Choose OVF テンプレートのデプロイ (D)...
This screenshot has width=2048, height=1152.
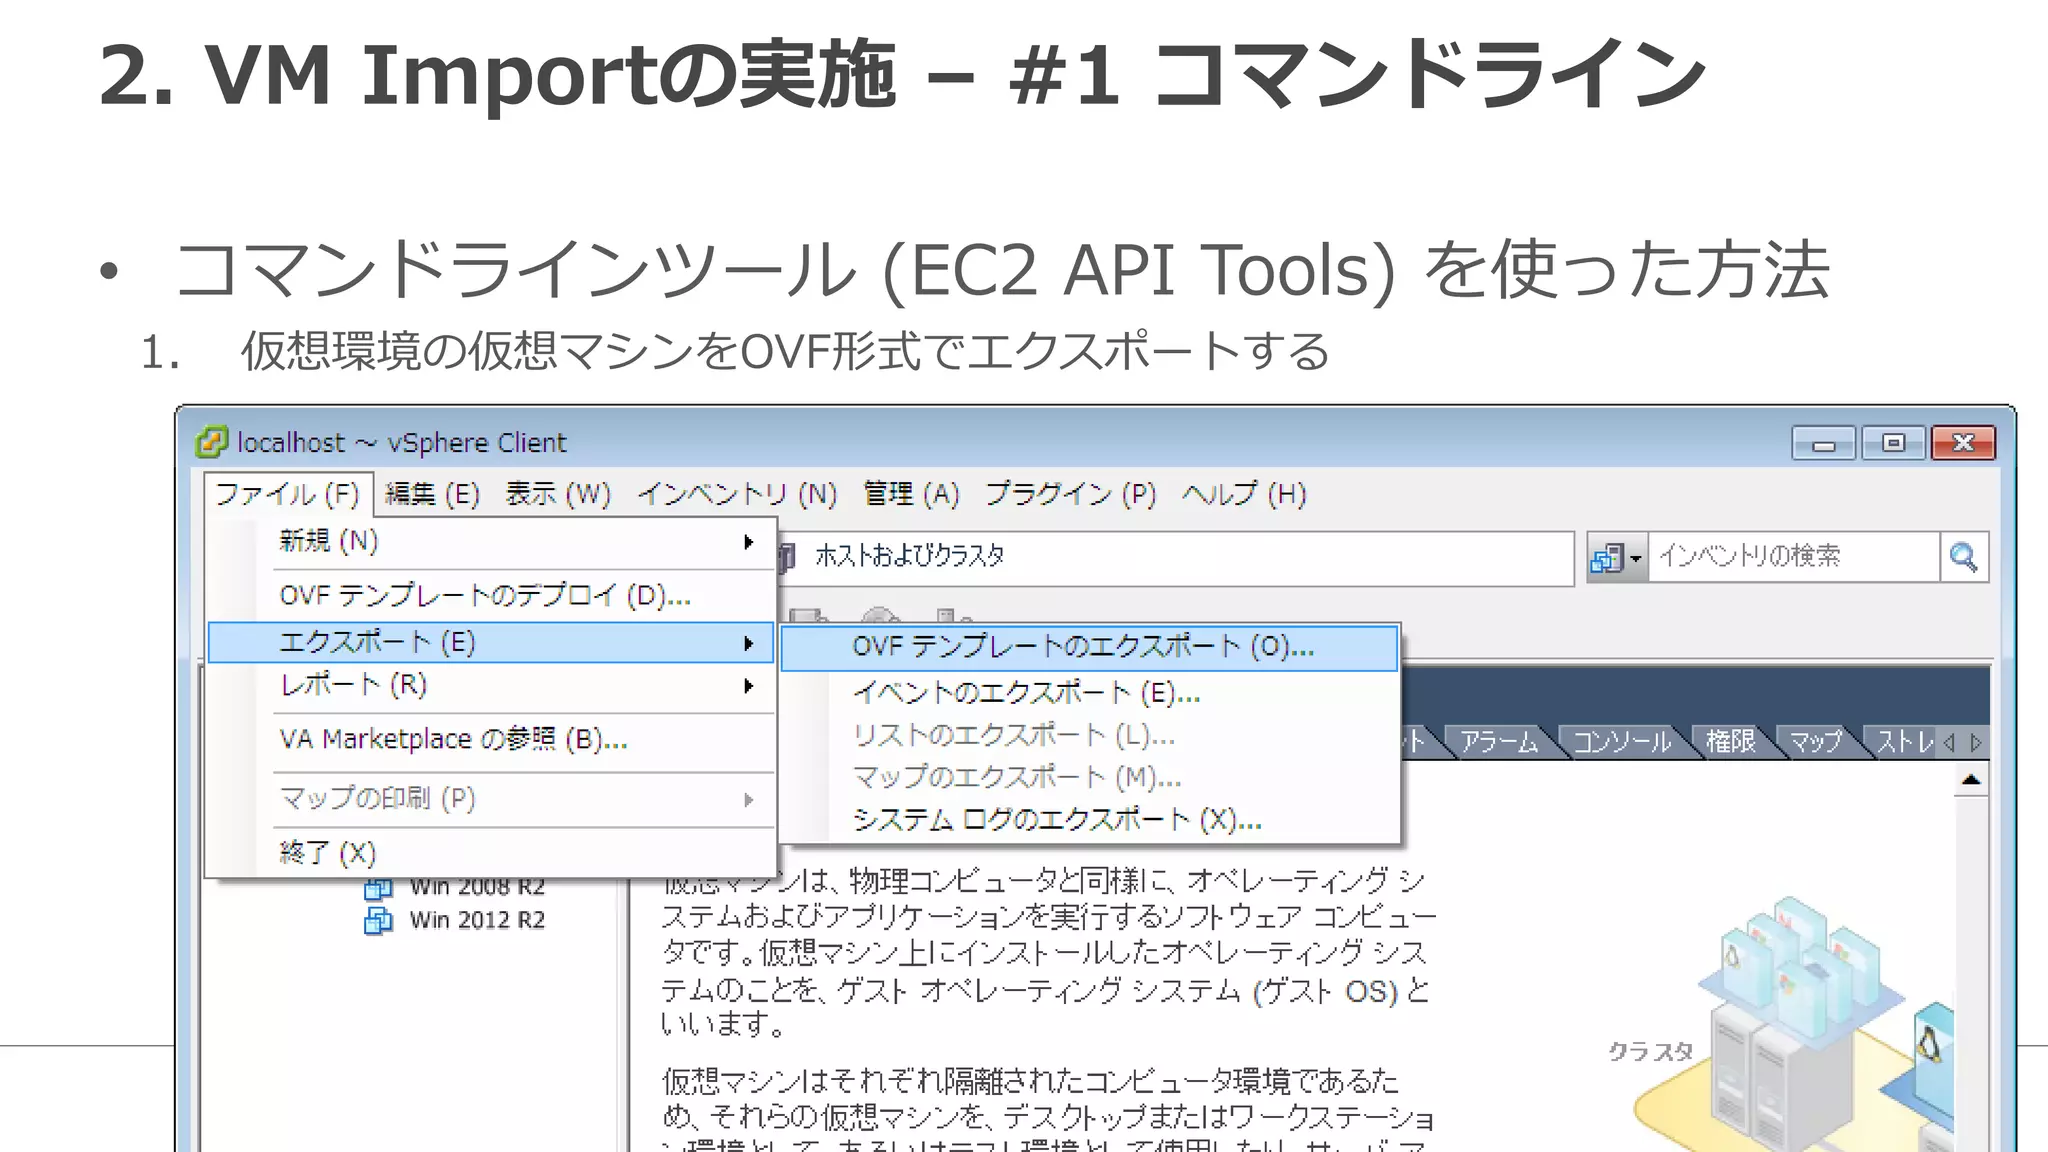tap(492, 596)
